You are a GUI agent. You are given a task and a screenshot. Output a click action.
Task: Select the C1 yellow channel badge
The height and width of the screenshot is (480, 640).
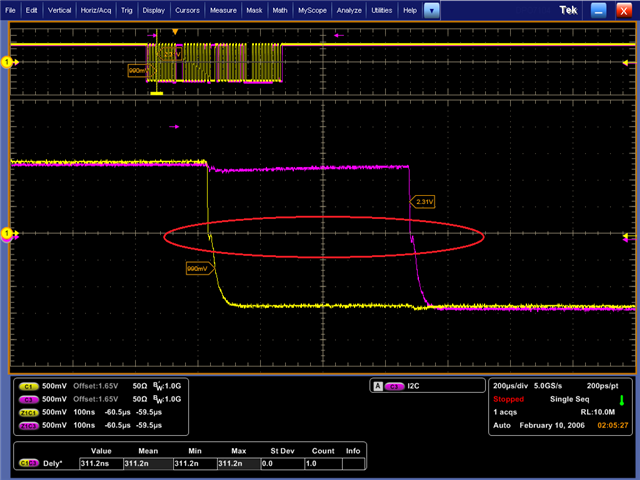(29, 386)
